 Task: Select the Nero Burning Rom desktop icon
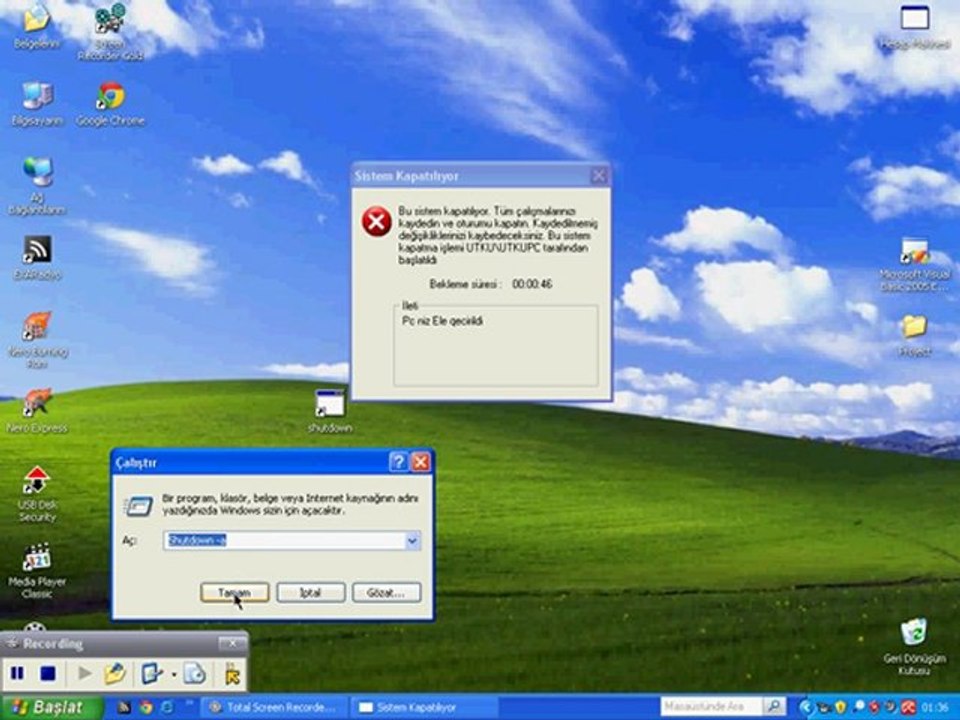[x=37, y=339]
